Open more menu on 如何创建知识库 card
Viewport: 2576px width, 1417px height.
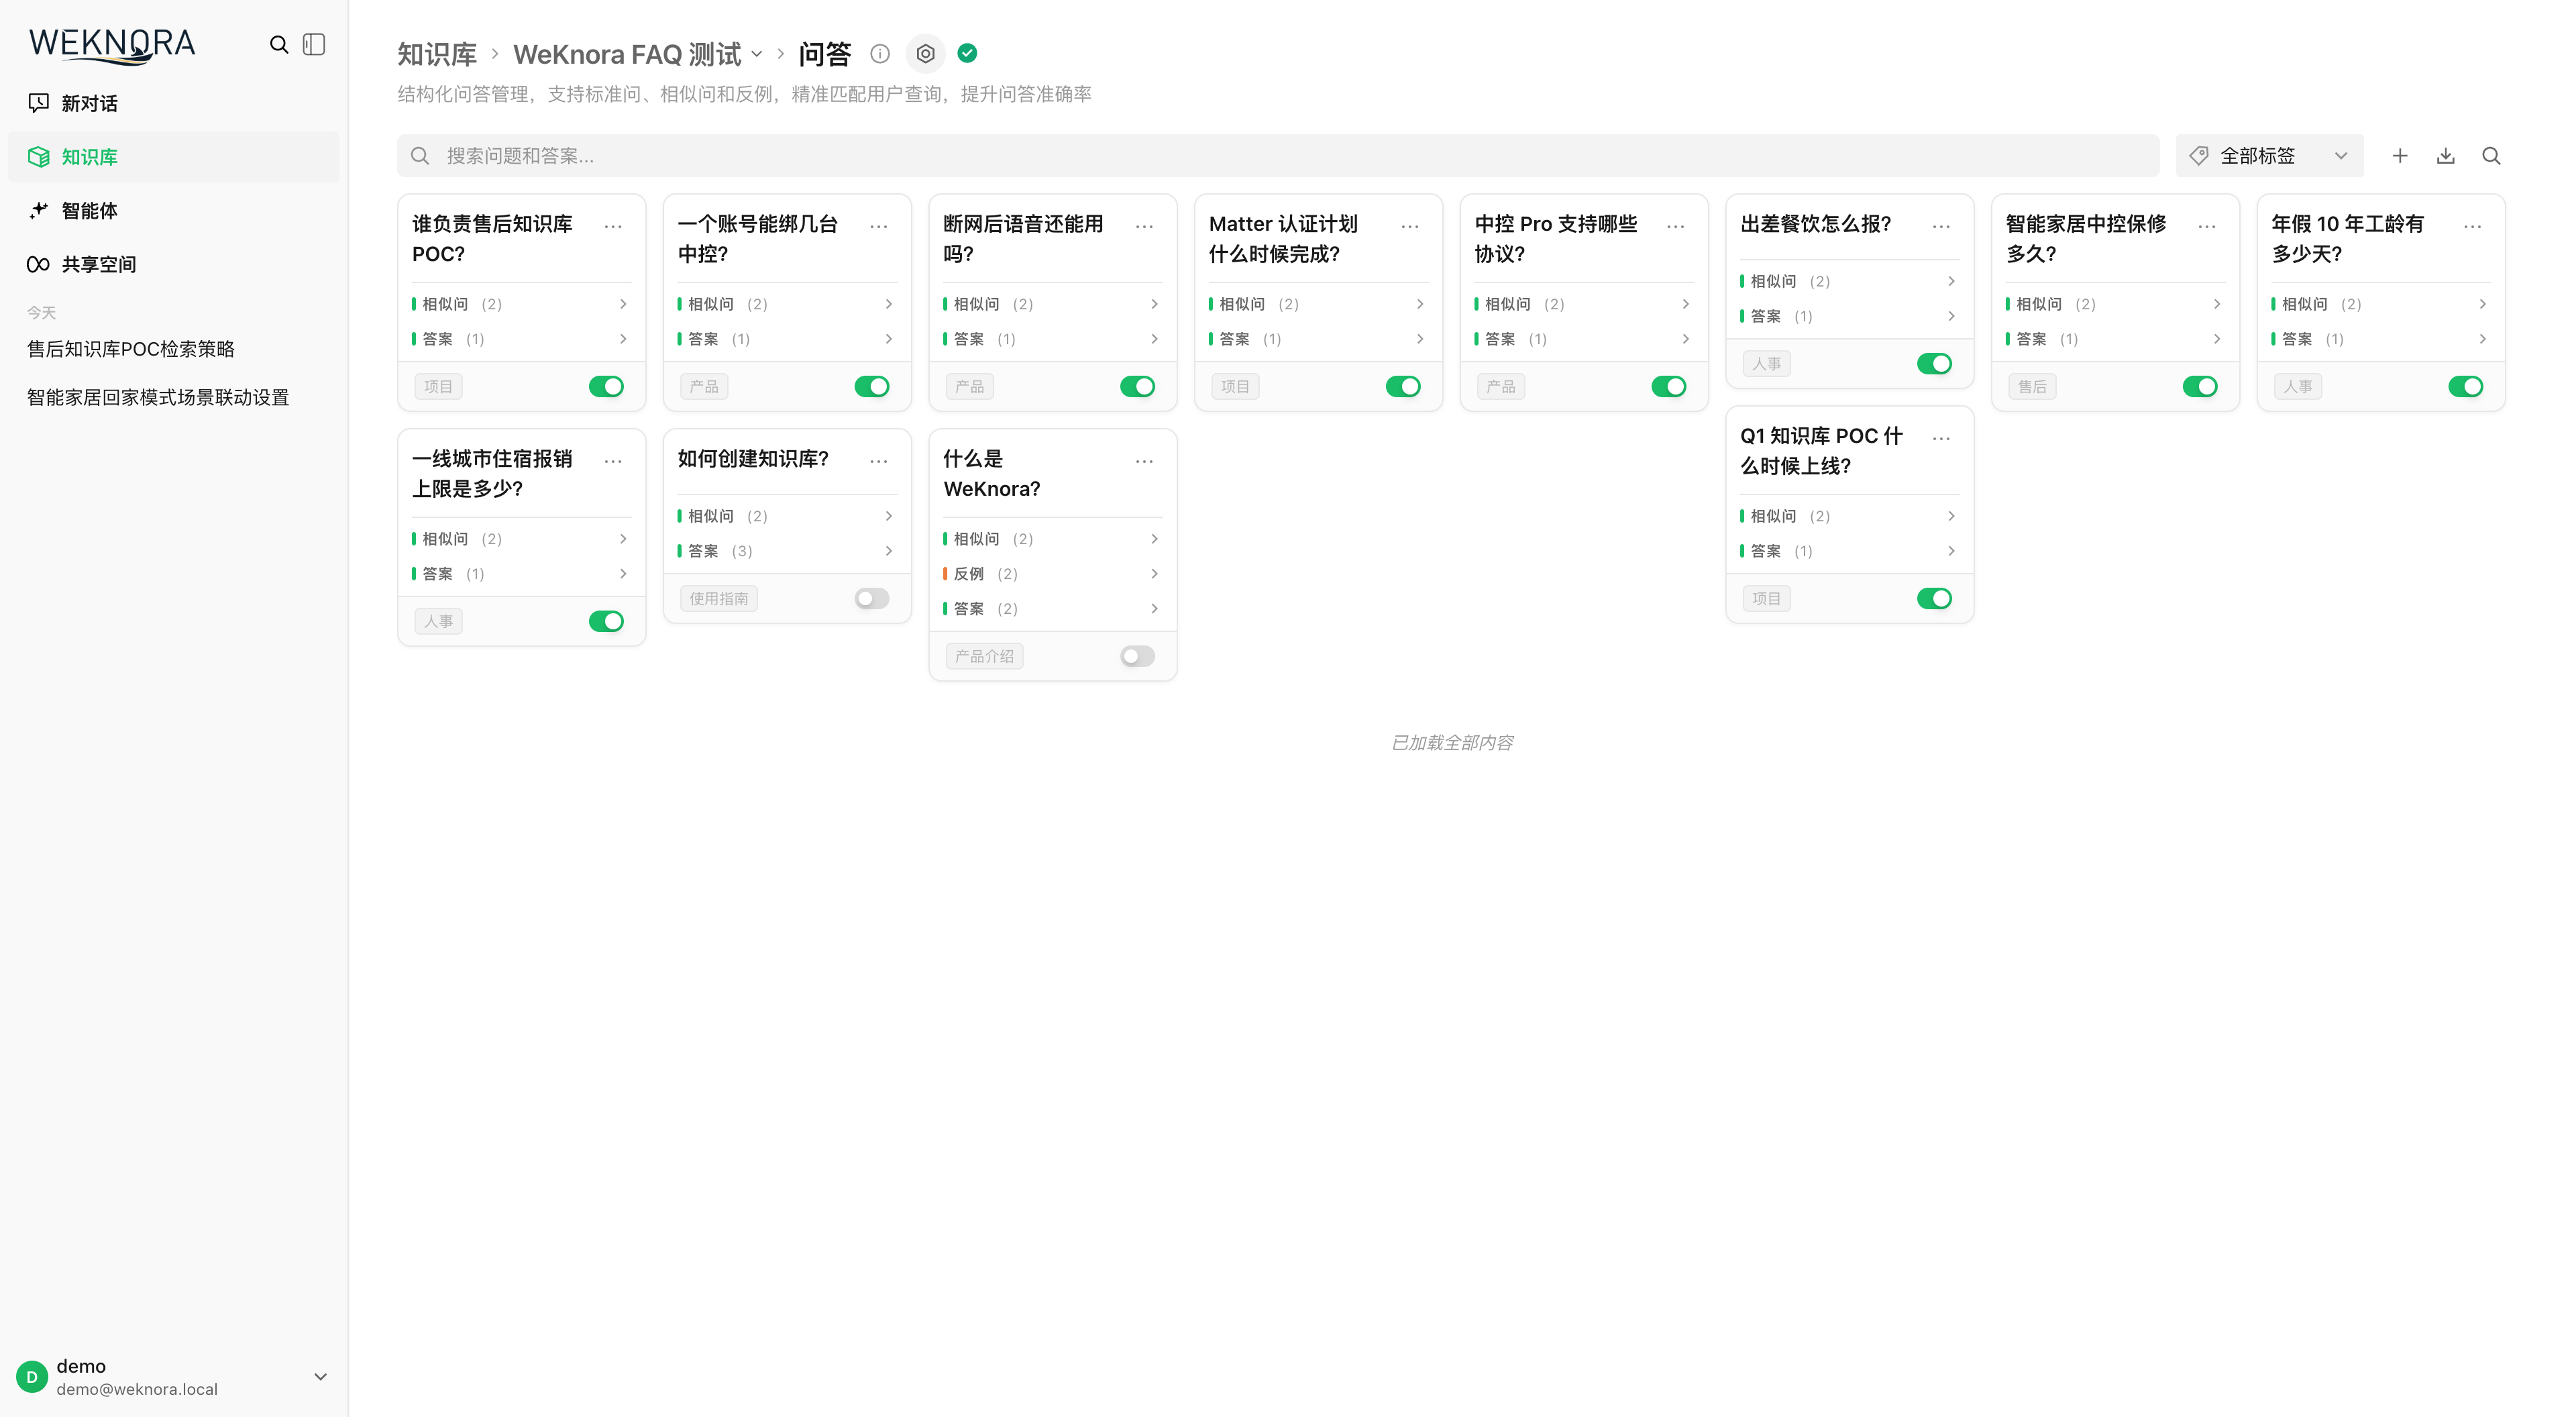879,462
